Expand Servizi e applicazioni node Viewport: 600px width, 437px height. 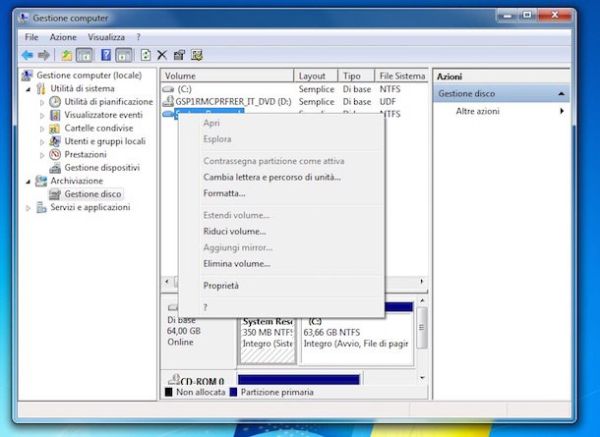pos(28,207)
